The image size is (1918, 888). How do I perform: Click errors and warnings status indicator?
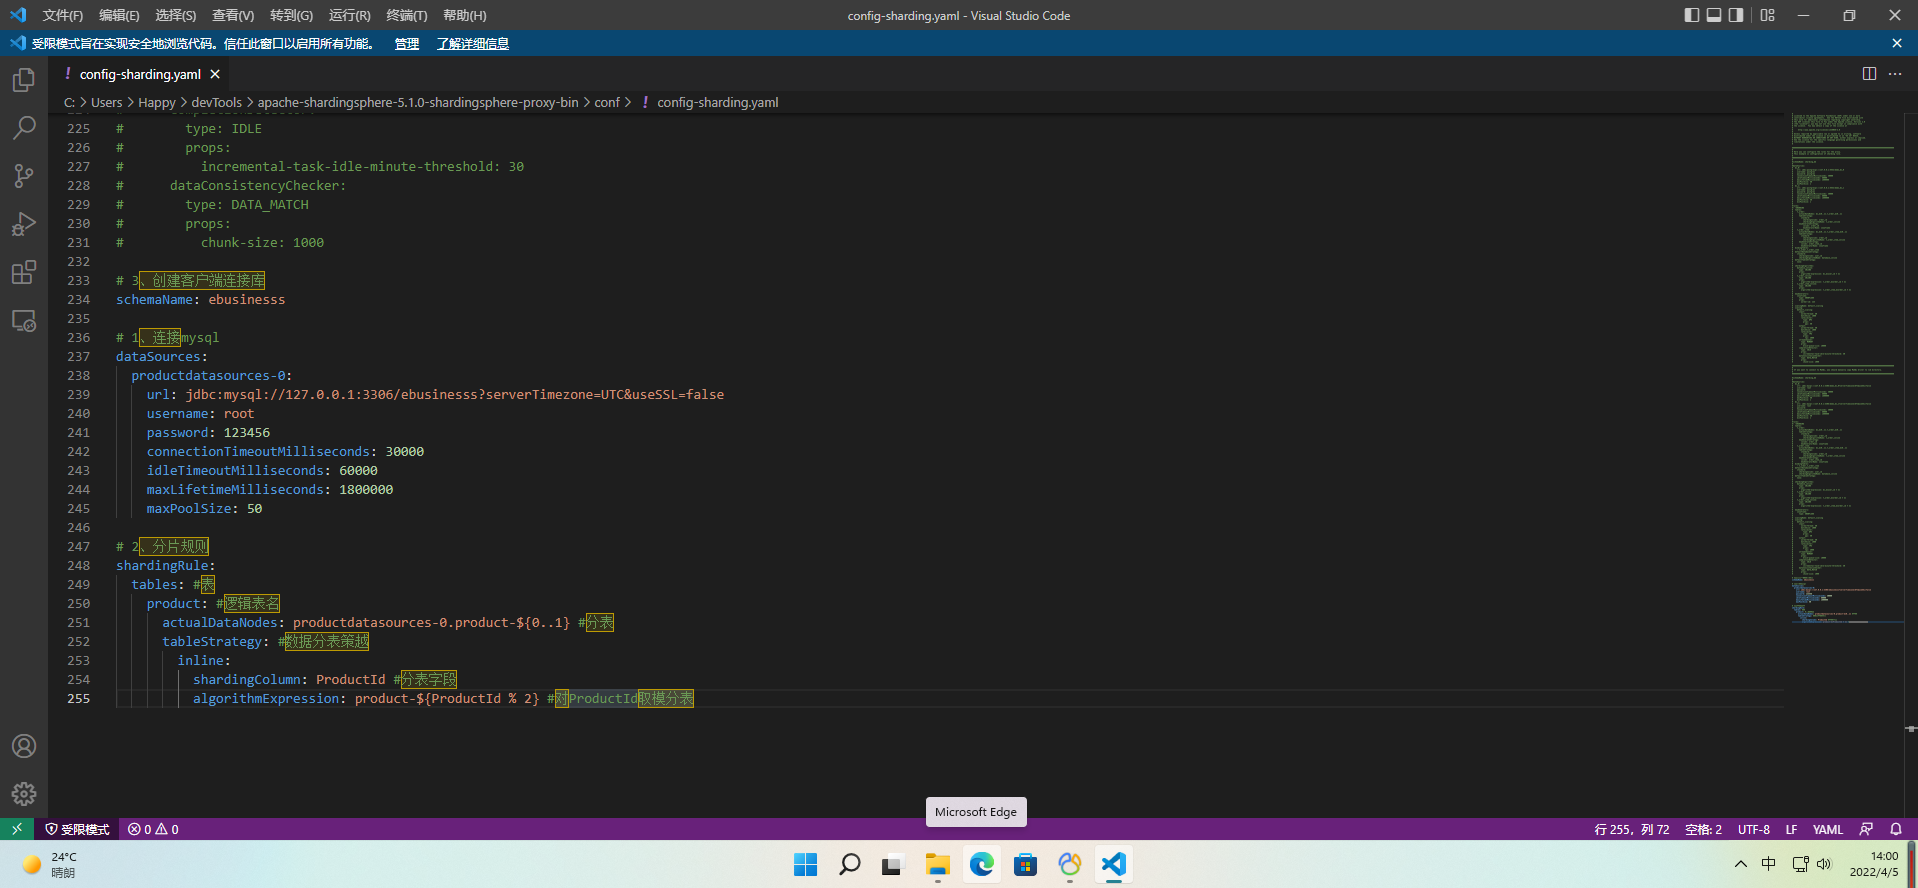pyautogui.click(x=153, y=829)
